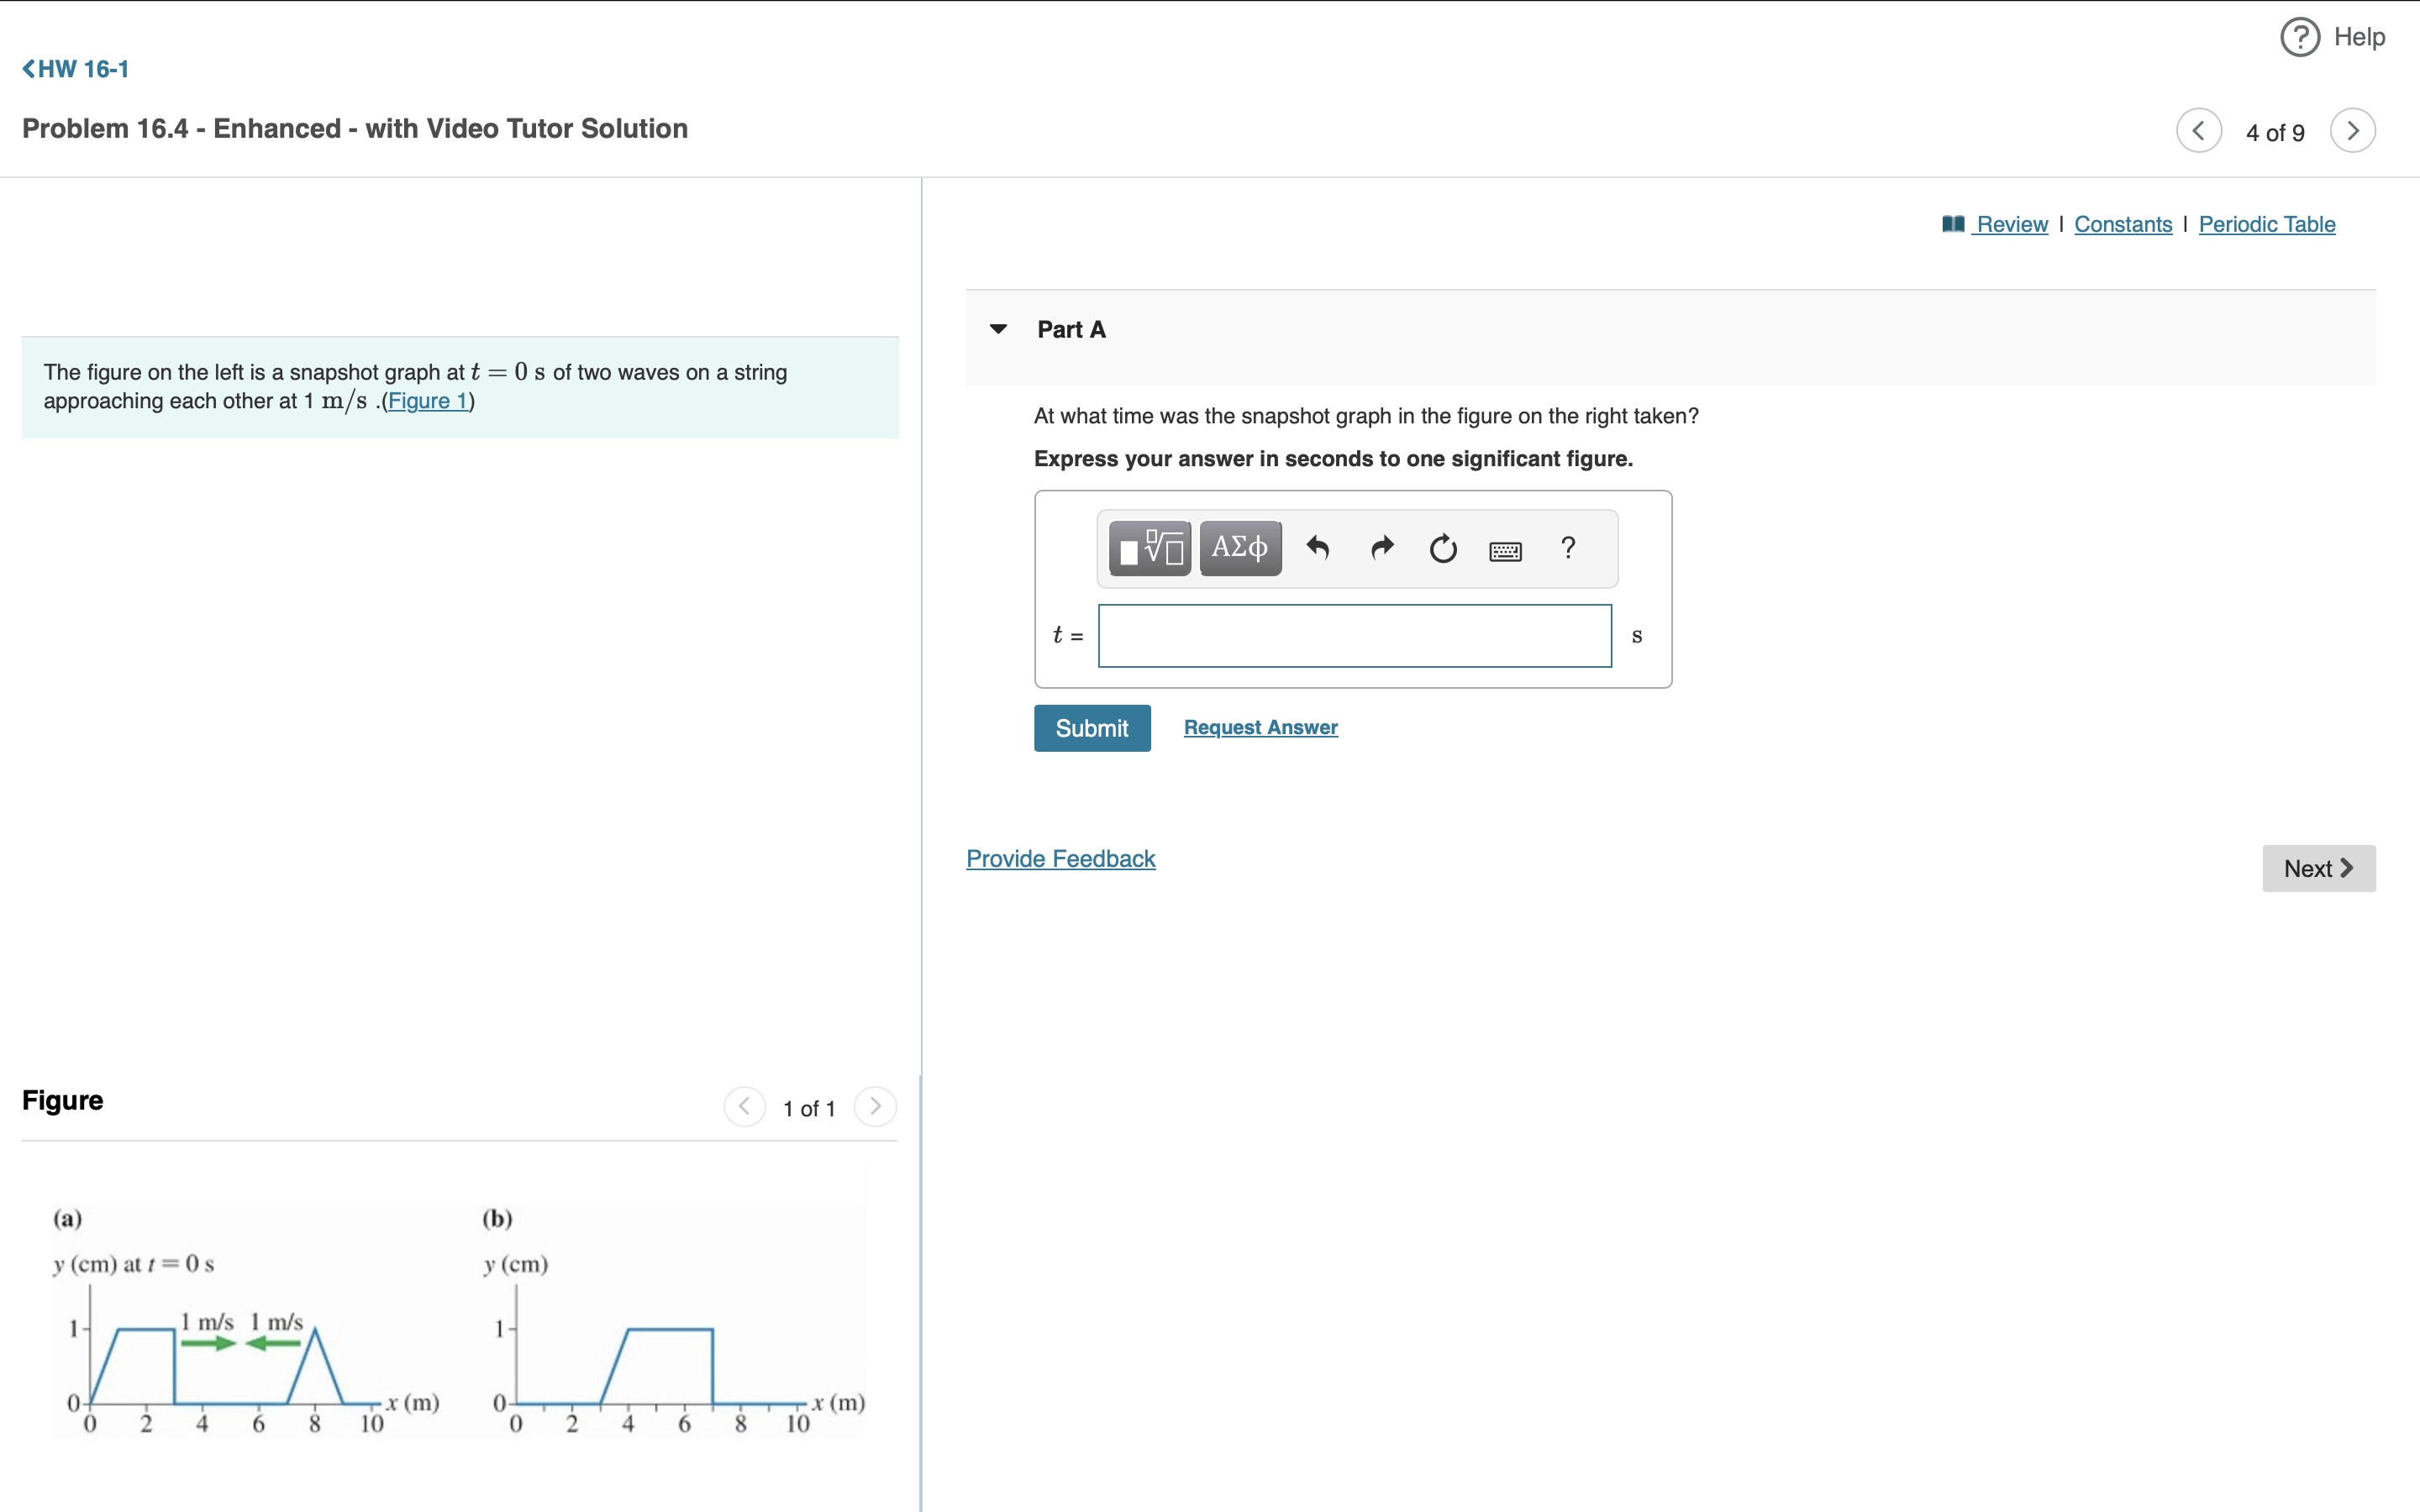Open the on-screen keyboard icon

click(1506, 549)
